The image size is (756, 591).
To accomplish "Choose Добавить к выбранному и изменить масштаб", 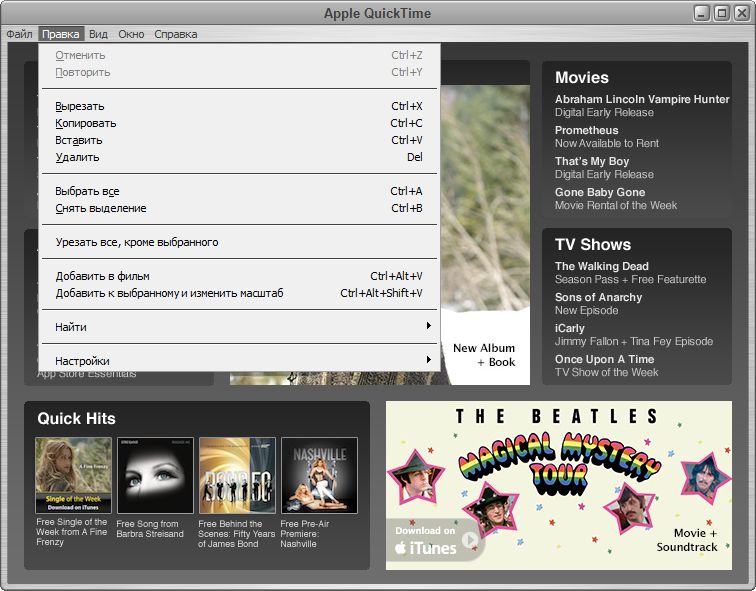I will [239, 293].
